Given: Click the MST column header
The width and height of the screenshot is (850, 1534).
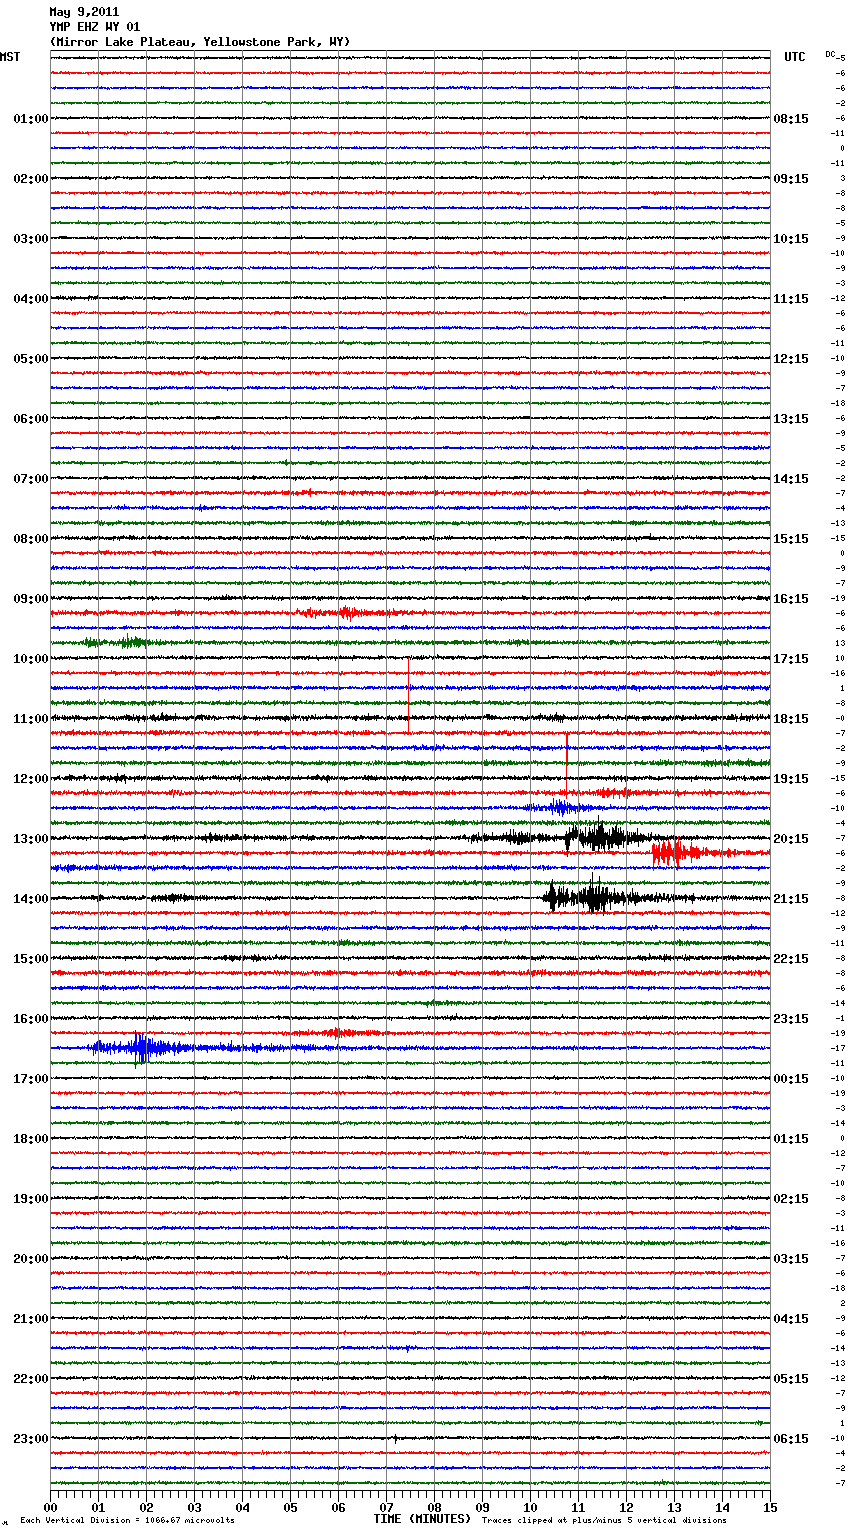Looking at the screenshot, I should [10, 57].
